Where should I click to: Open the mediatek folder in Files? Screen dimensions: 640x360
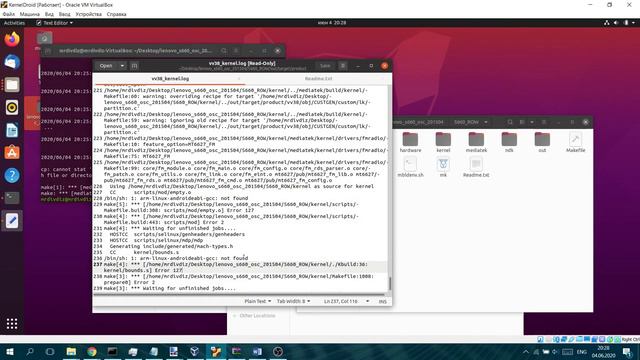476,142
